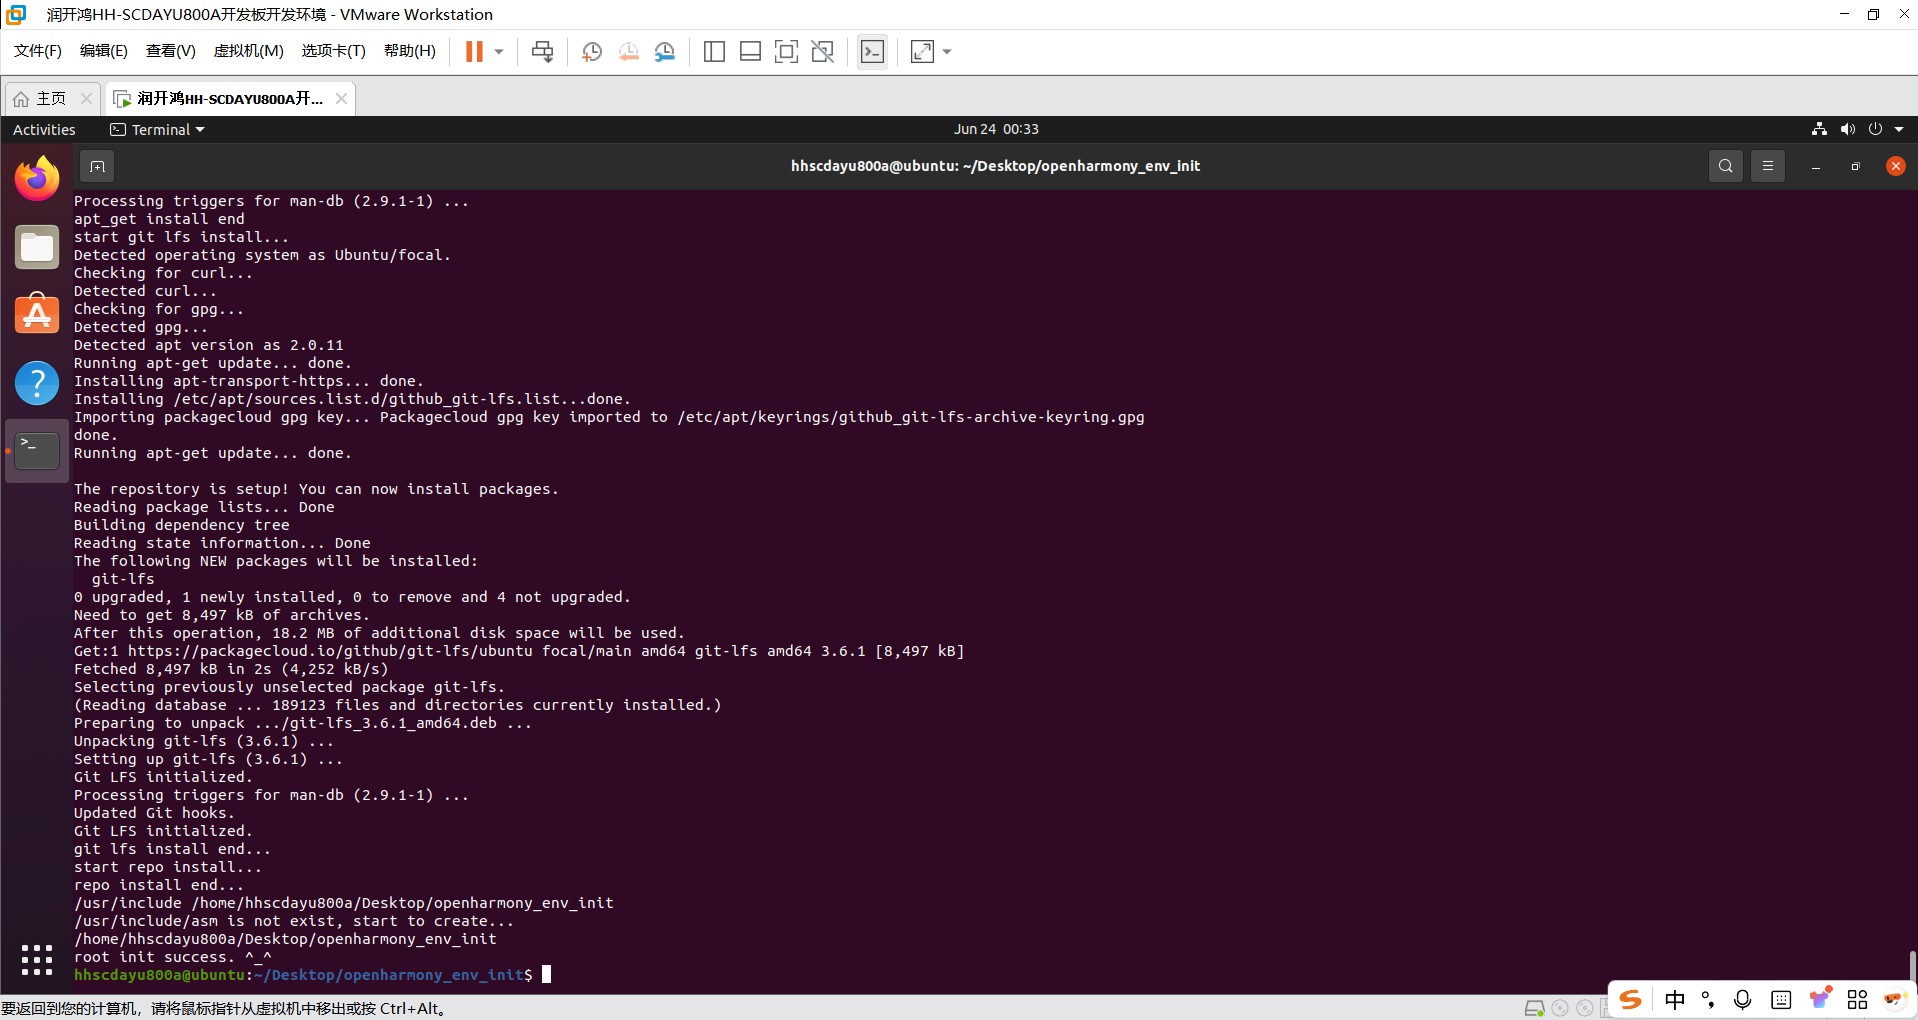
Task: Click the terminal scrollbar thumb
Action: click(x=1912, y=966)
